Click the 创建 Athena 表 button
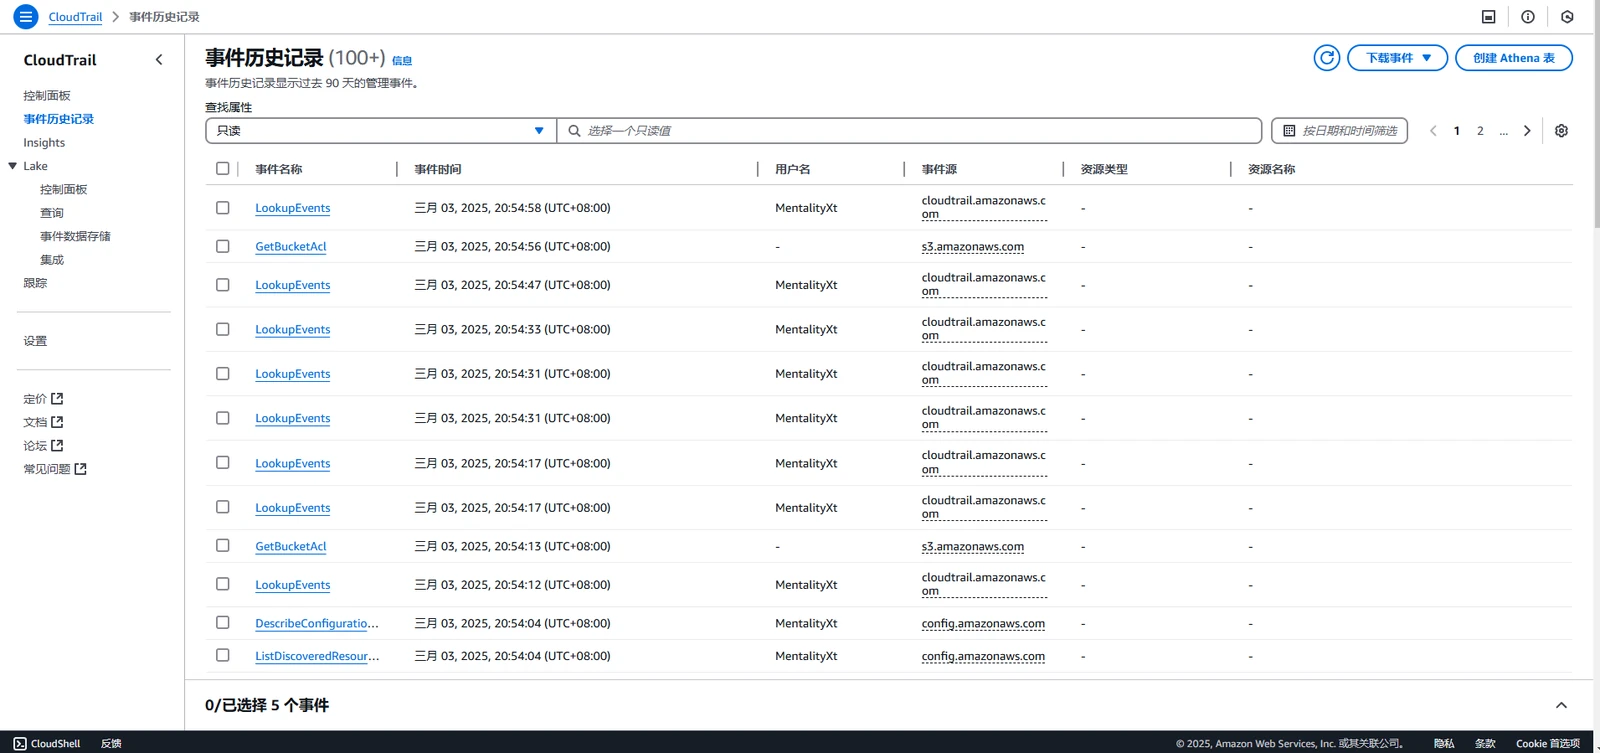The width and height of the screenshot is (1600, 753). 1514,58
